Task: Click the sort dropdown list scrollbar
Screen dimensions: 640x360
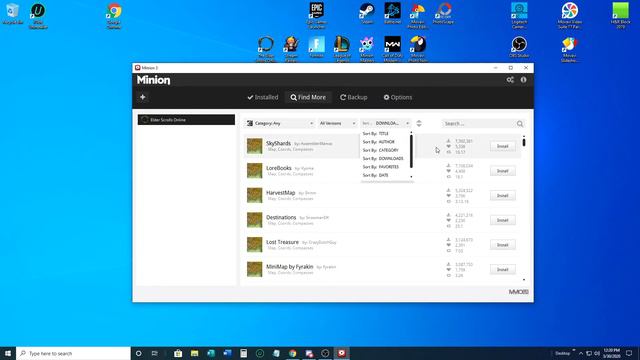Action: pos(411,151)
